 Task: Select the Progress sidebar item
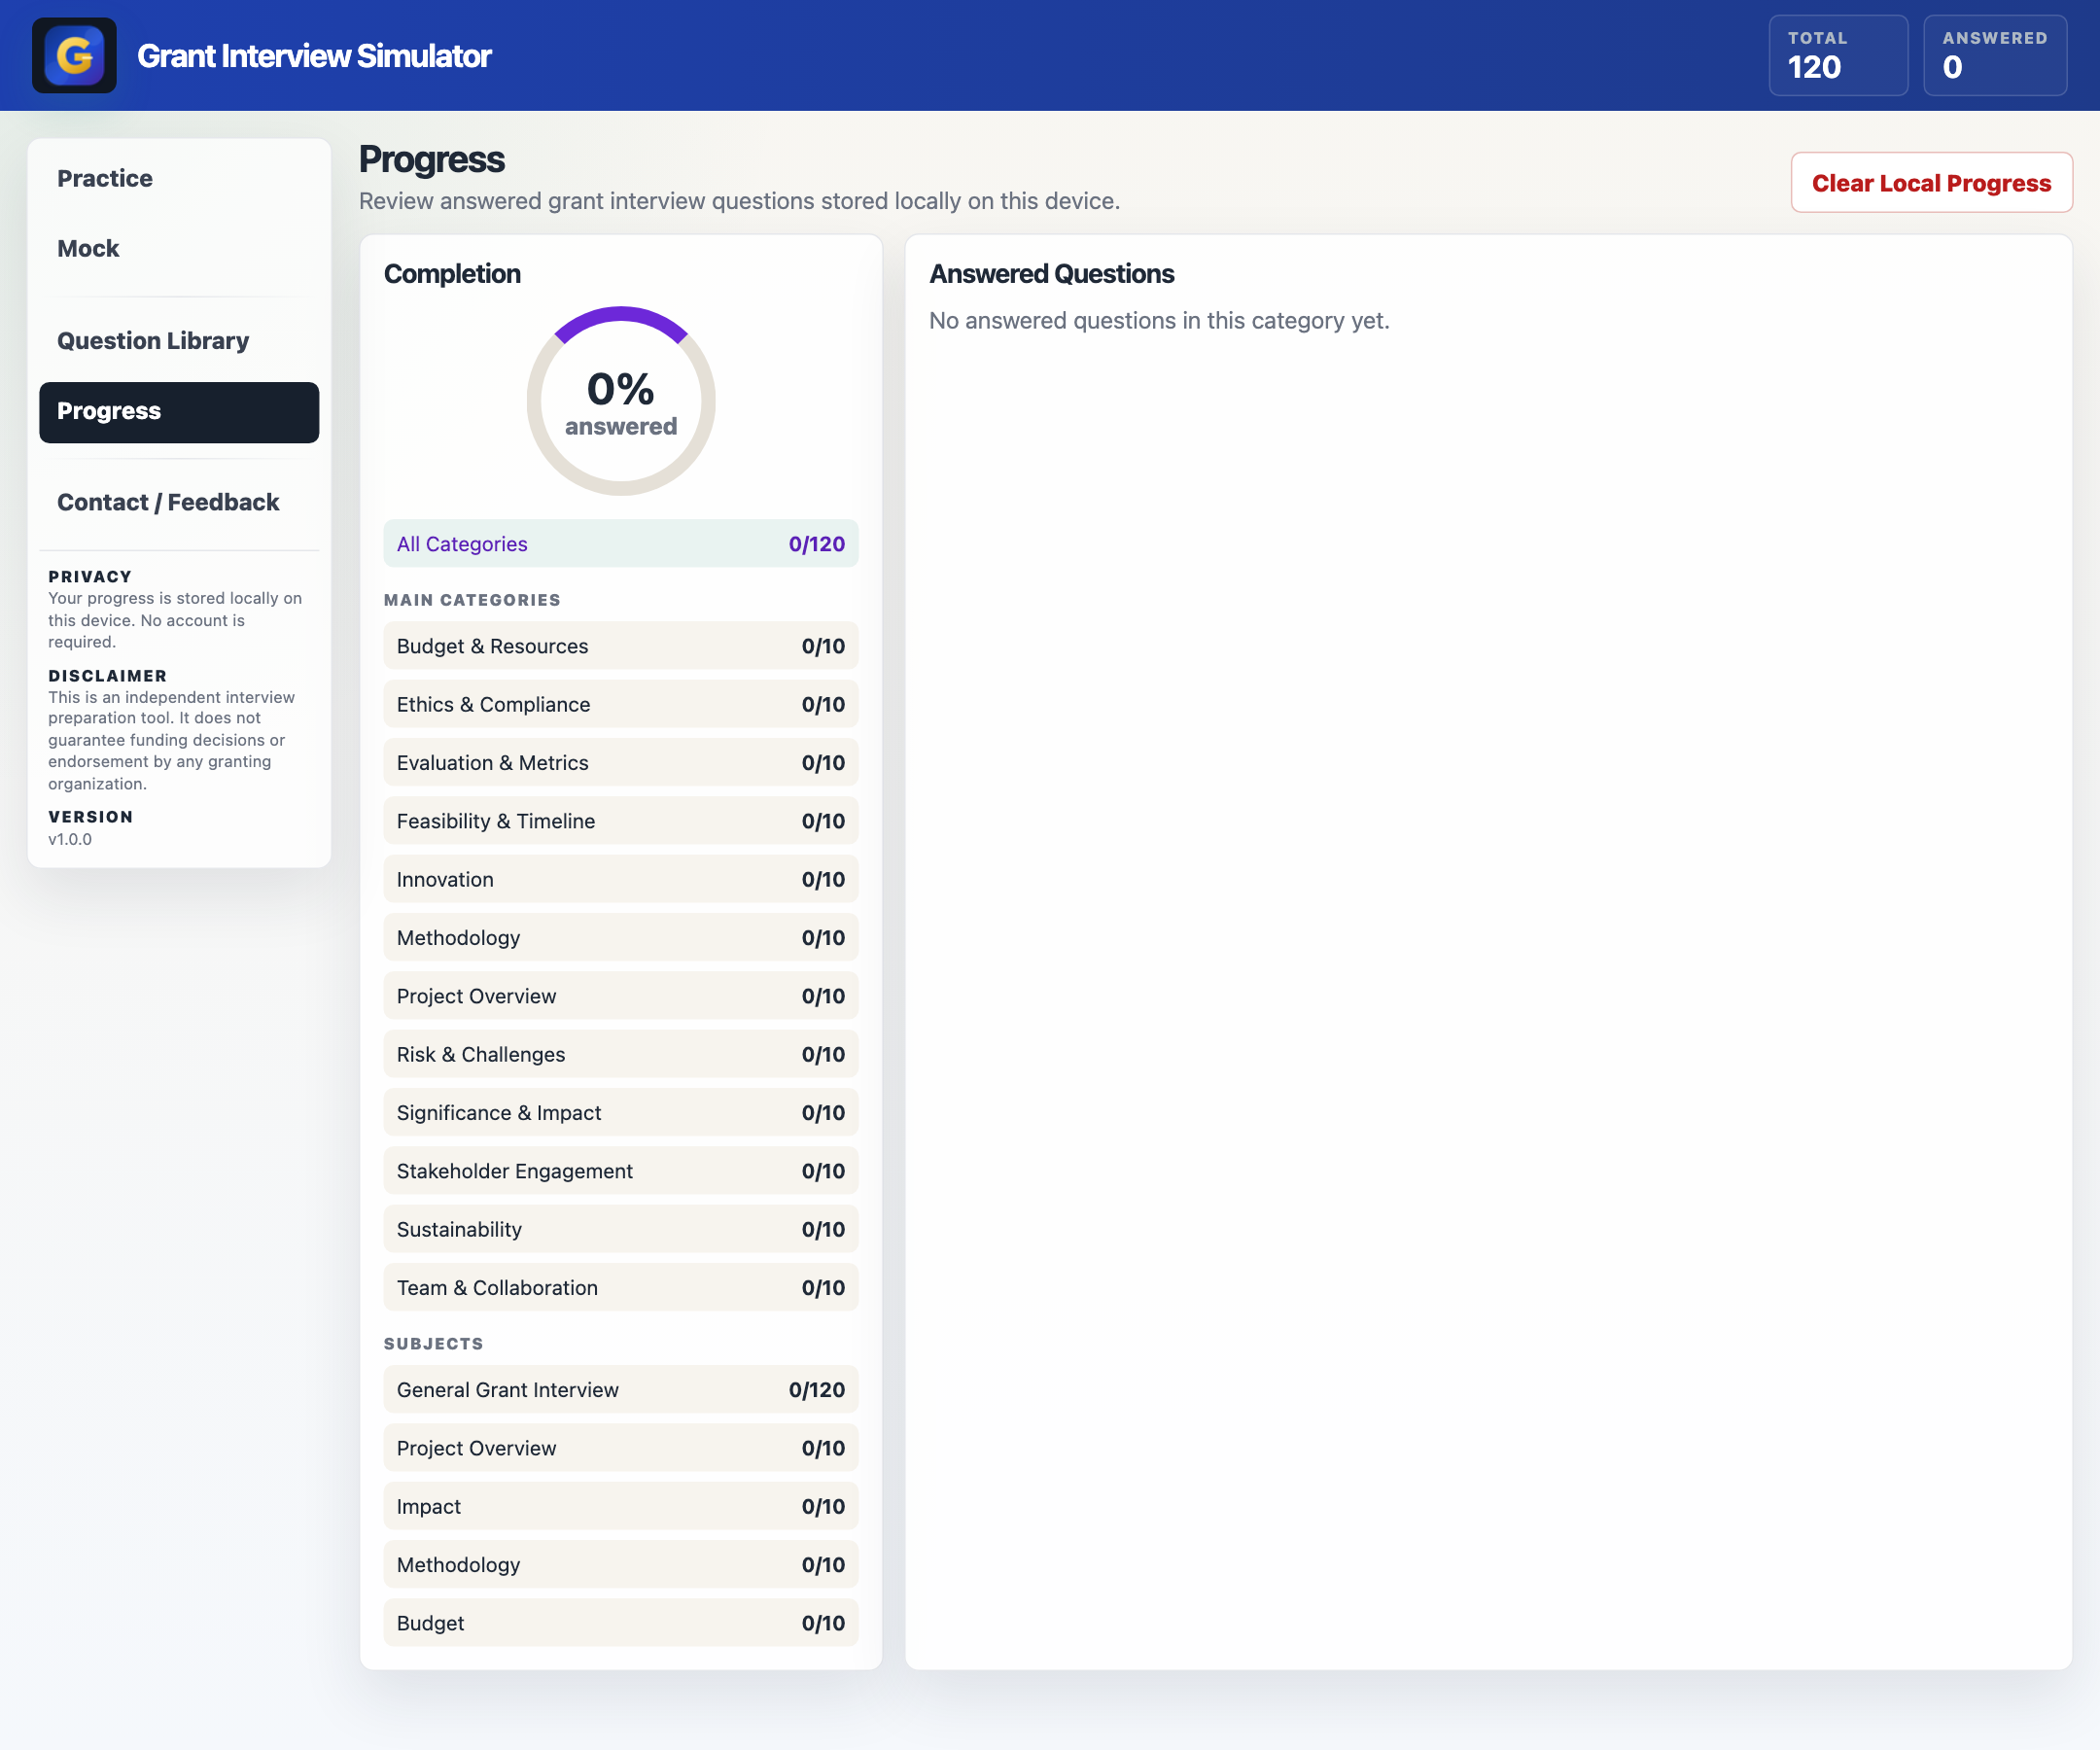click(x=179, y=412)
